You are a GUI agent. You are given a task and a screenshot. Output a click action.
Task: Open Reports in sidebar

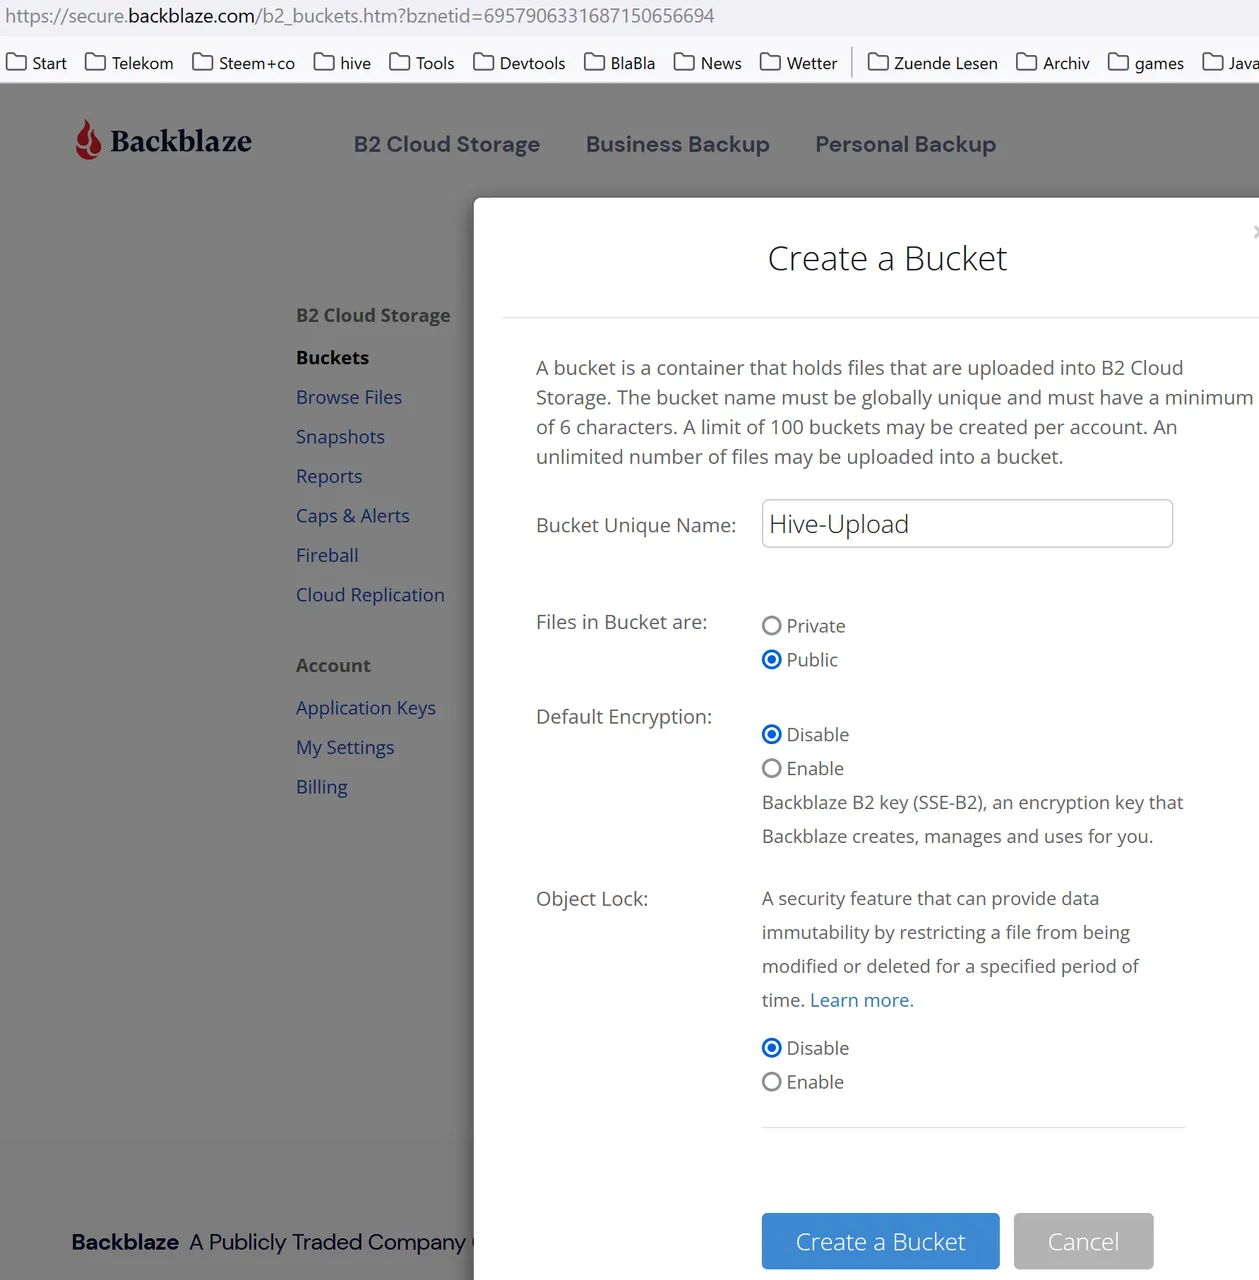(x=329, y=477)
